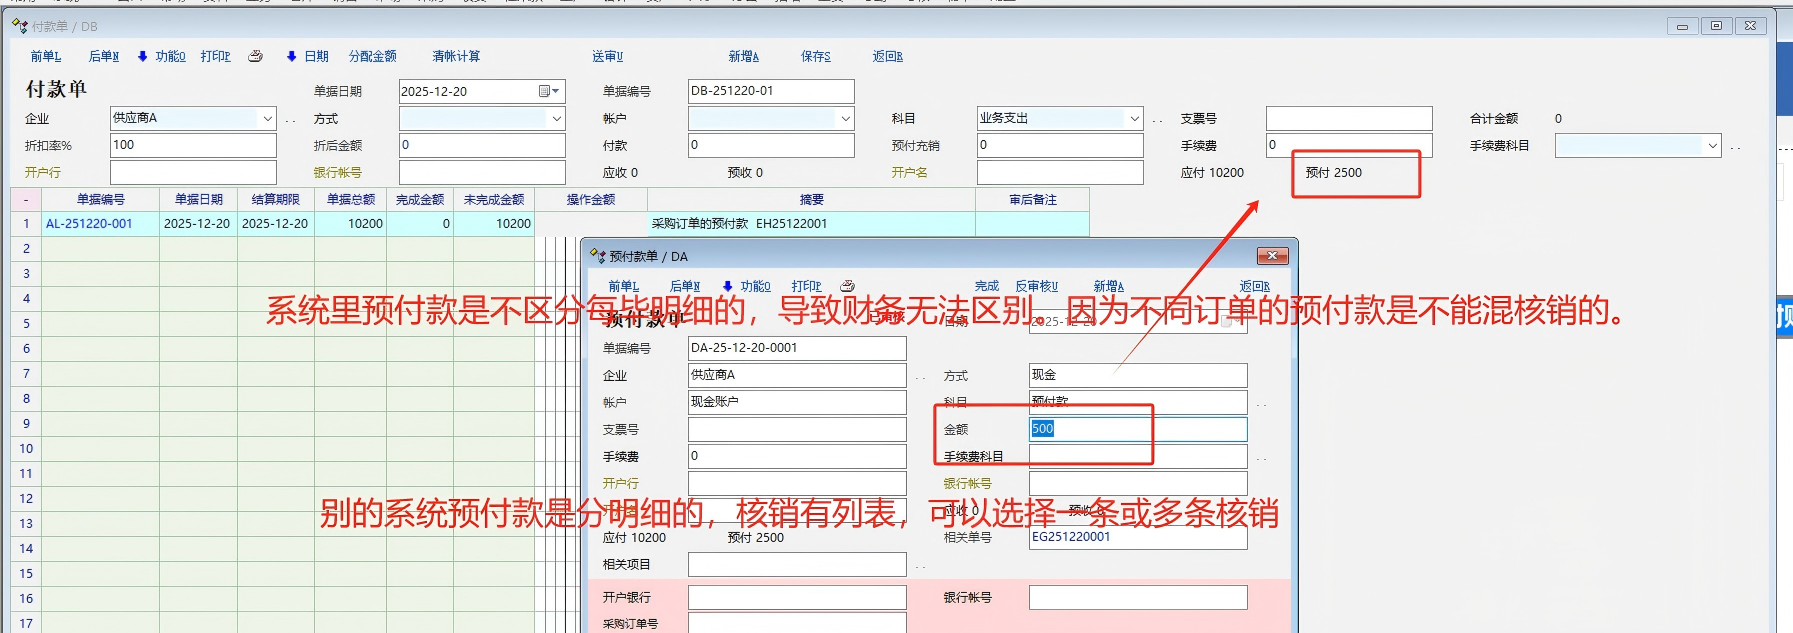
Task: Click the blue arrow beside 功能O in payment toolbar
Action: [x=142, y=57]
